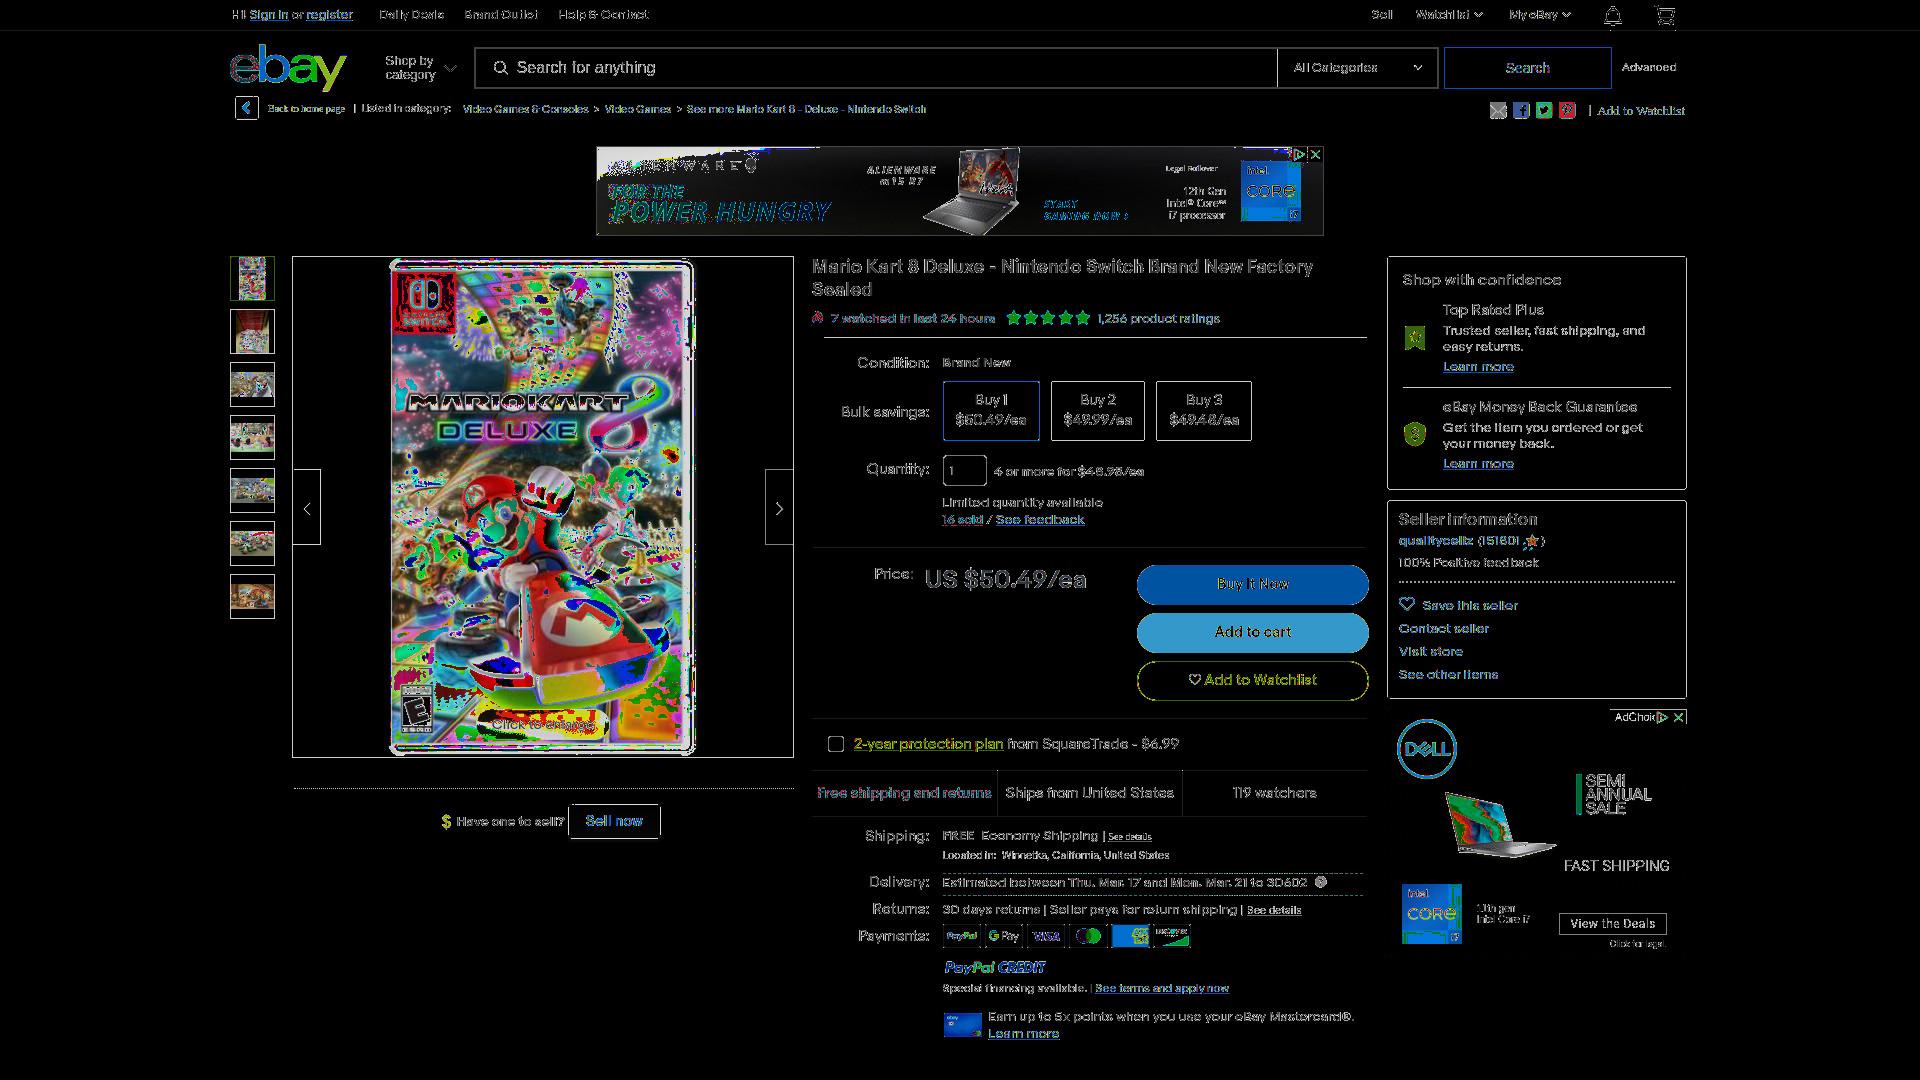Share listing on Facebook icon
1920x1080 pixels.
[x=1521, y=111]
